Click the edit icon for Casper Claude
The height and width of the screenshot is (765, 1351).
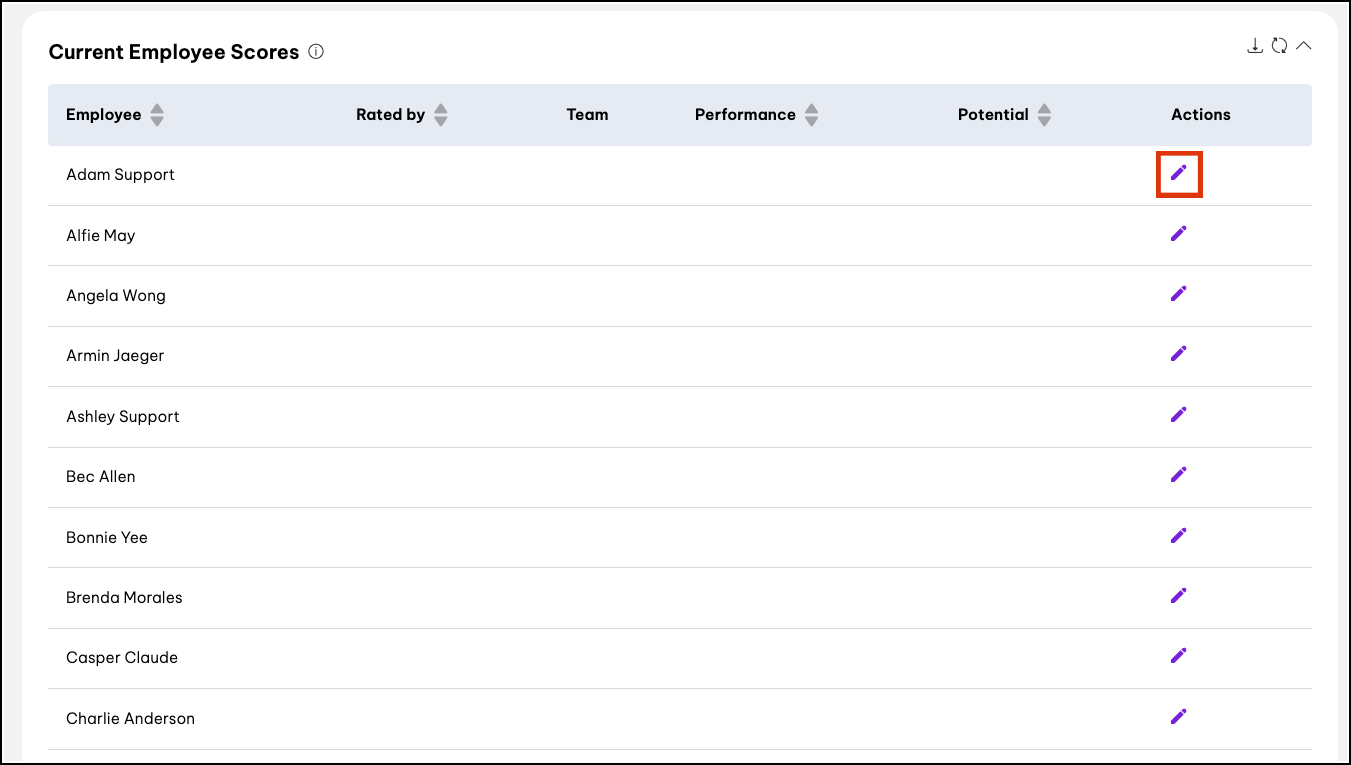click(1178, 656)
